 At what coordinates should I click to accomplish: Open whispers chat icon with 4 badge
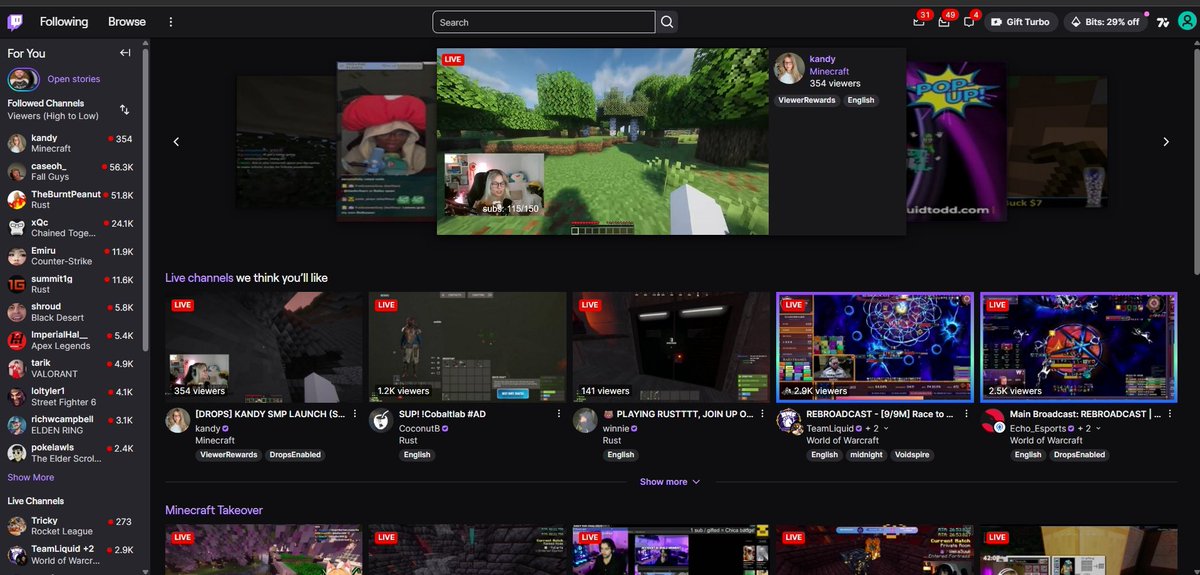point(969,22)
